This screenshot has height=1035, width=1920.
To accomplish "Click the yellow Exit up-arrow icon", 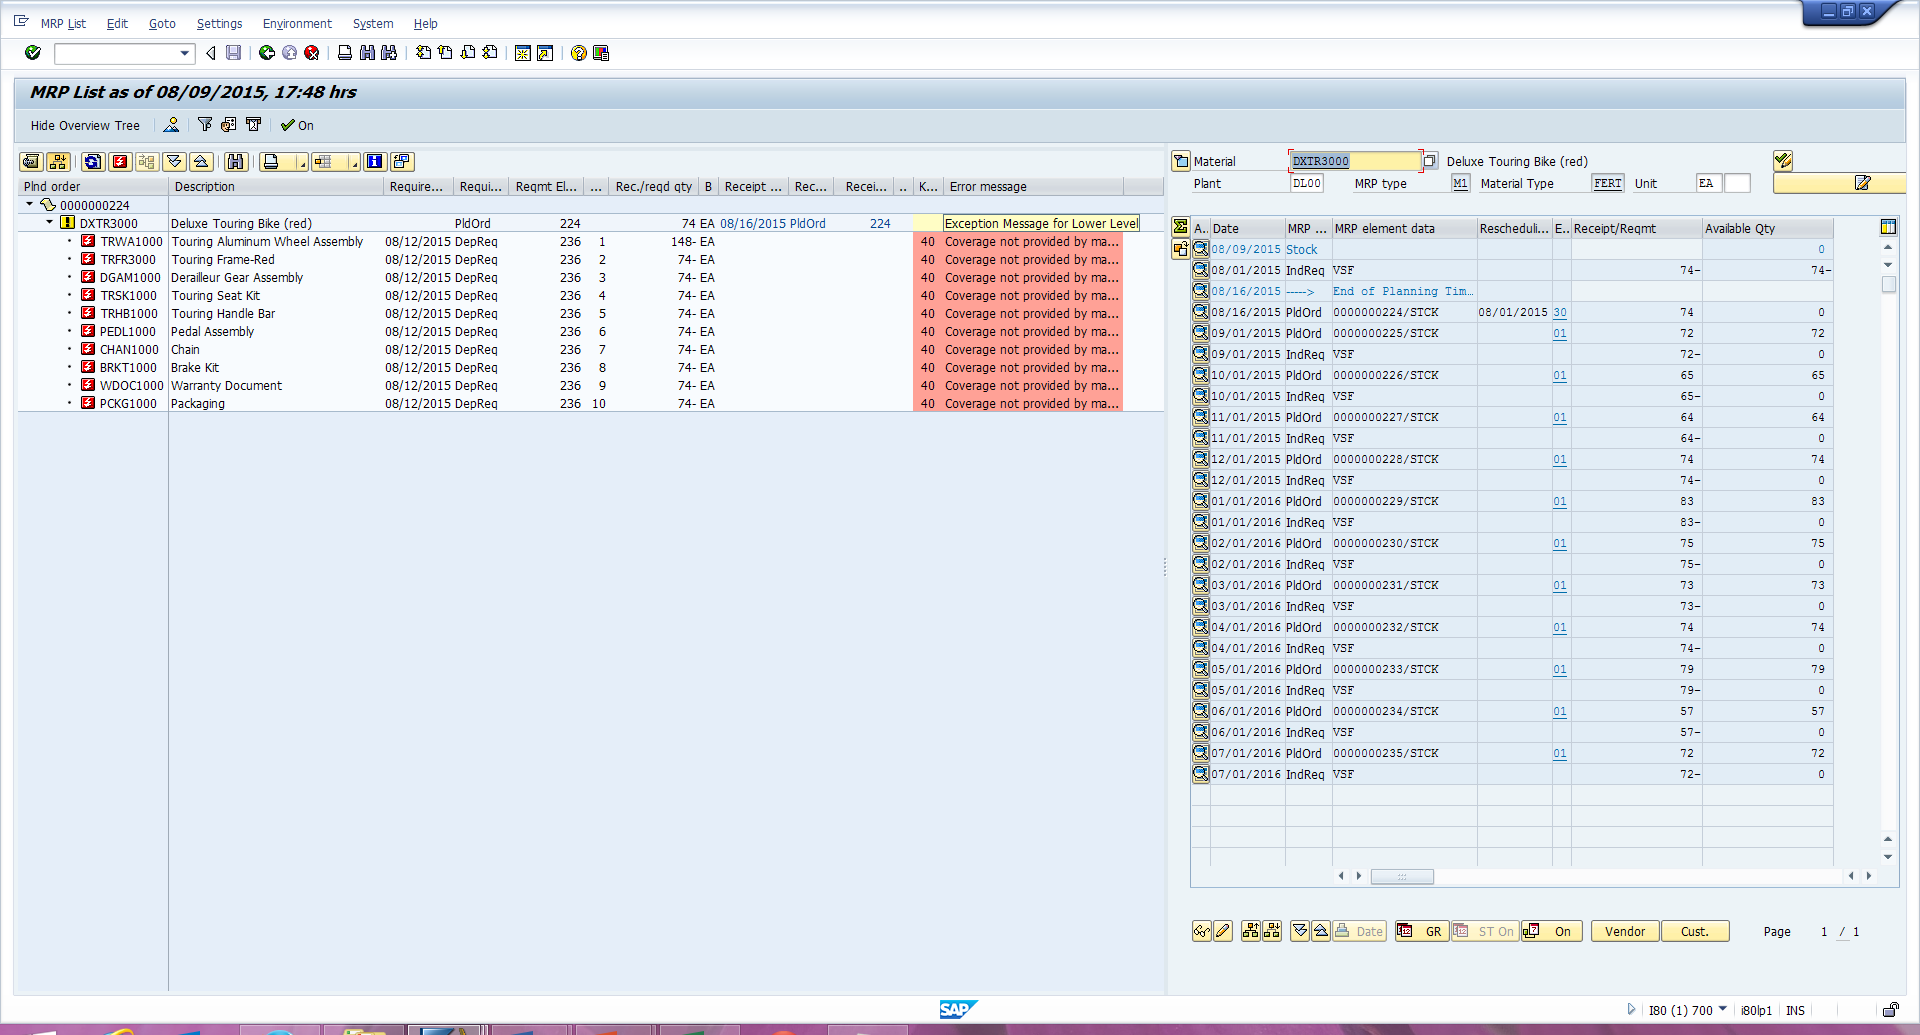I will [x=289, y=53].
